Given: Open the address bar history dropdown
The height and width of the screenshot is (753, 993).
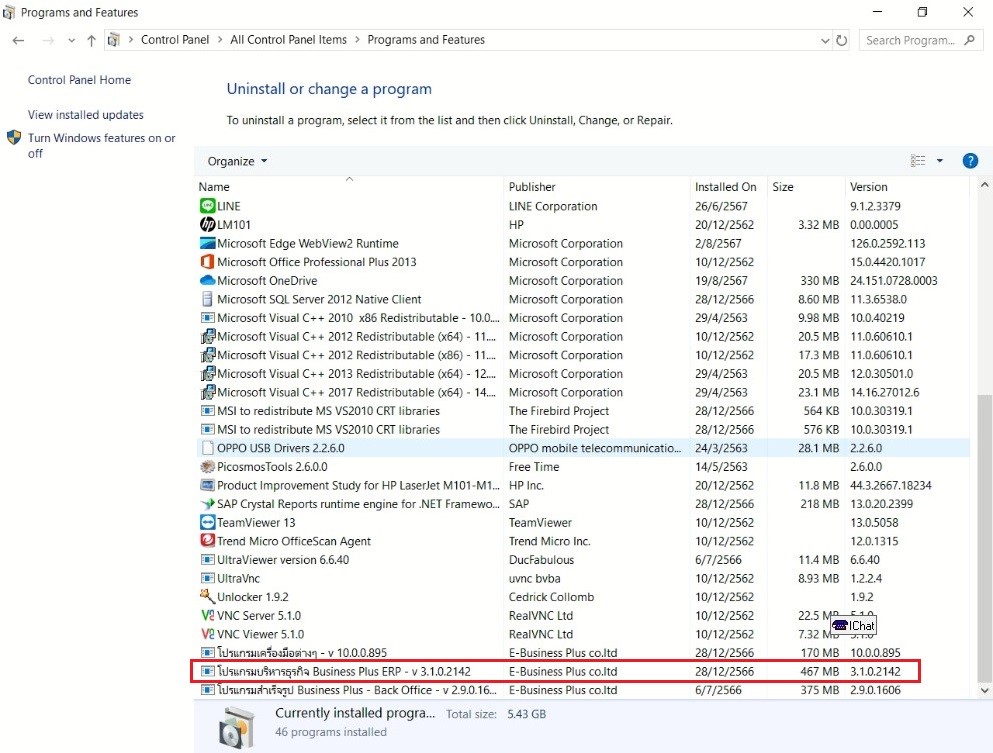Looking at the screenshot, I should click(x=825, y=40).
